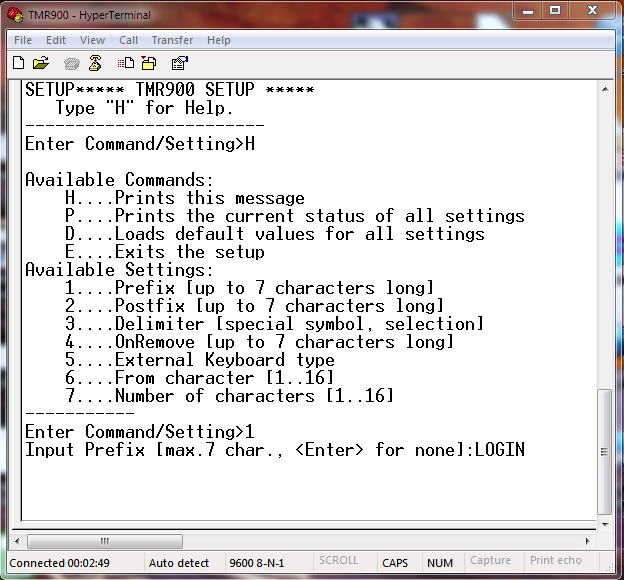Click the 'D....Loads default values' line
Viewport: 624px width, 580px height.
tap(275, 234)
